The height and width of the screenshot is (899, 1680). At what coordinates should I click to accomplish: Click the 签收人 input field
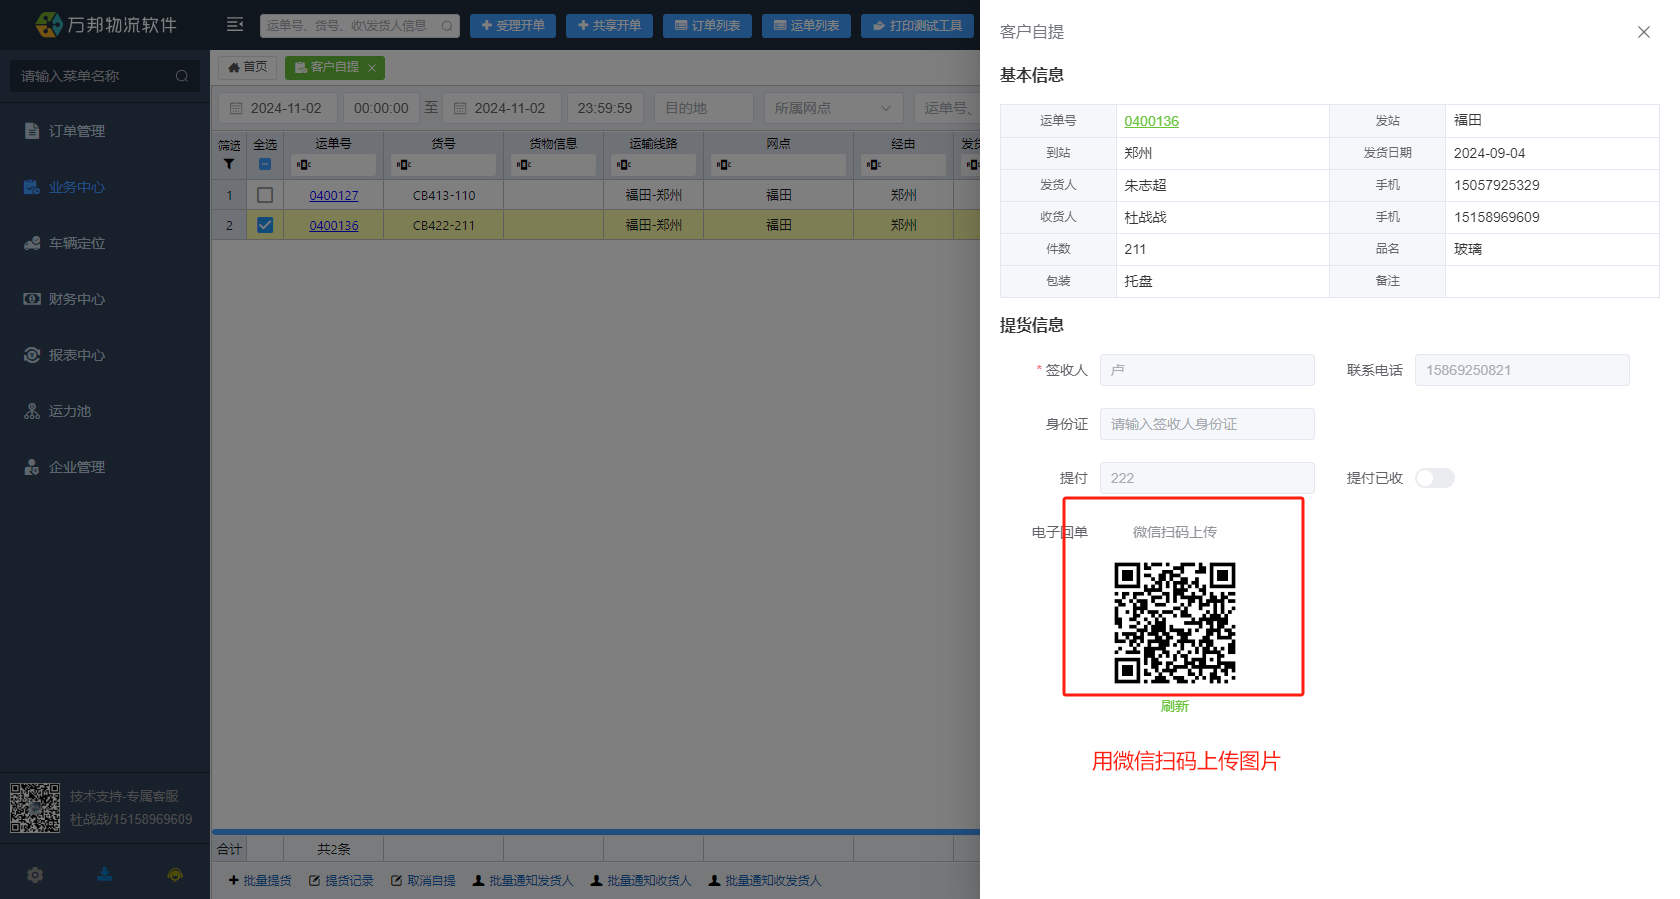[x=1207, y=370]
